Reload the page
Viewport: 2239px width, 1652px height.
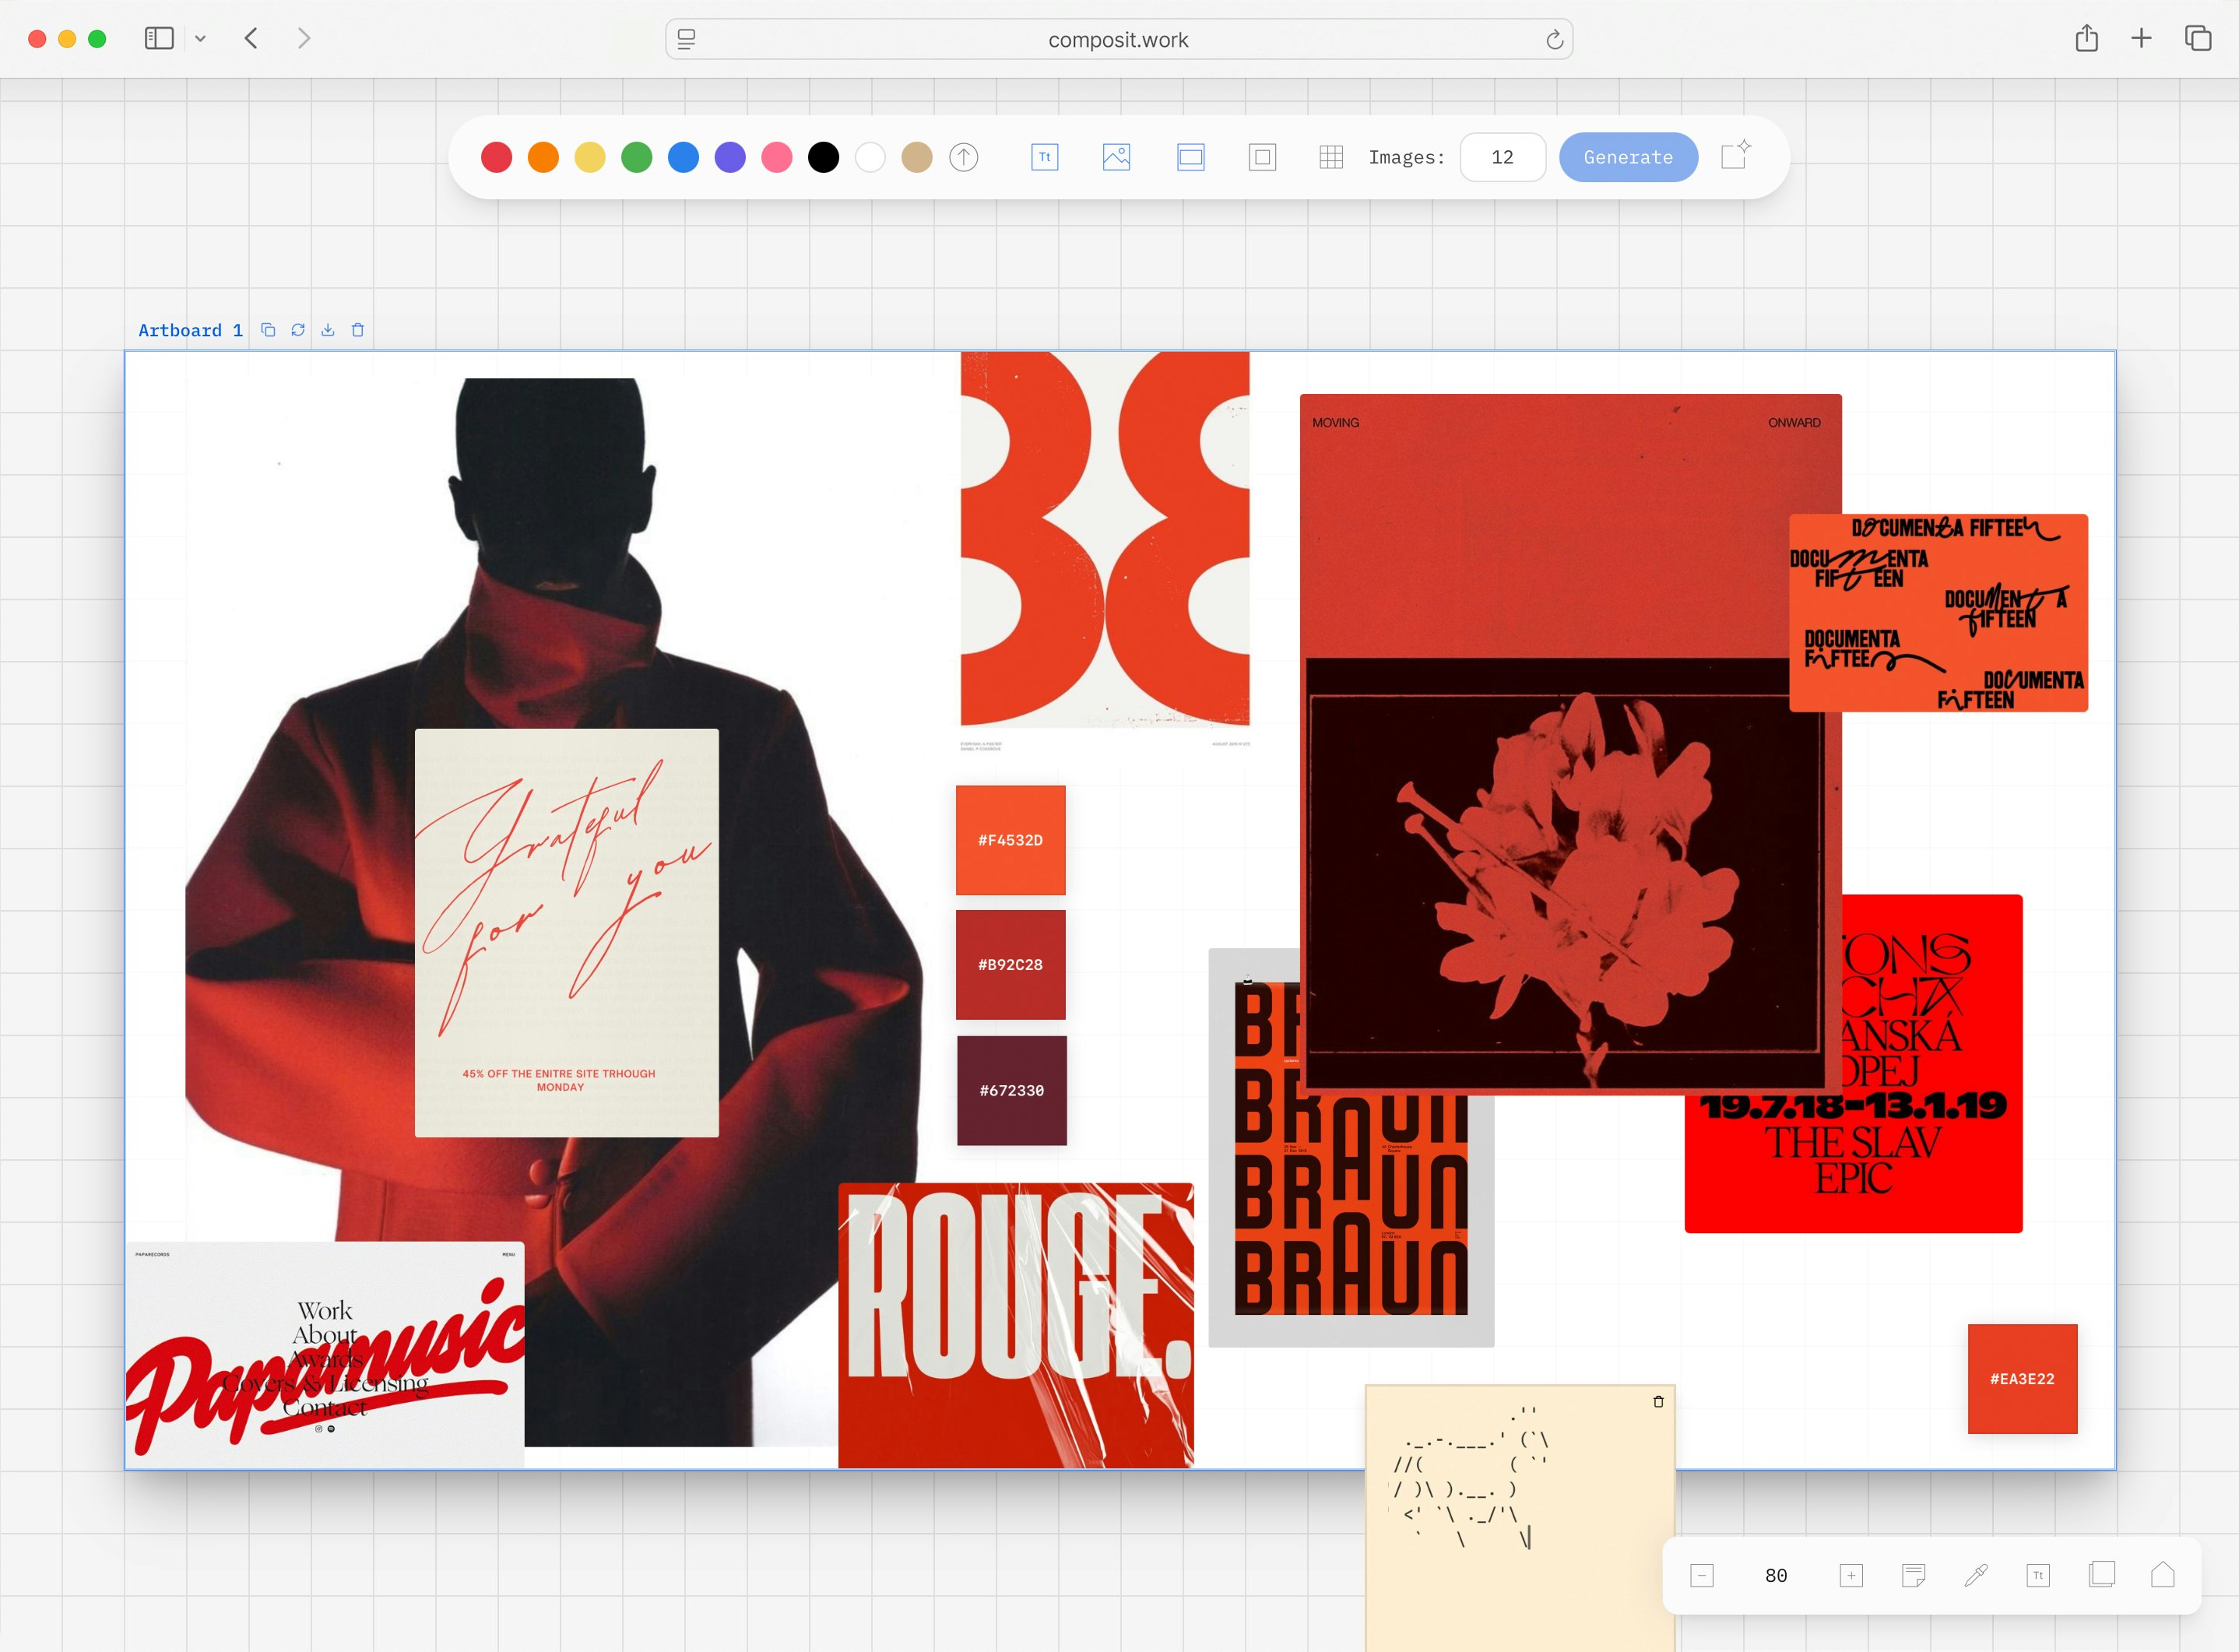pyautogui.click(x=1554, y=39)
